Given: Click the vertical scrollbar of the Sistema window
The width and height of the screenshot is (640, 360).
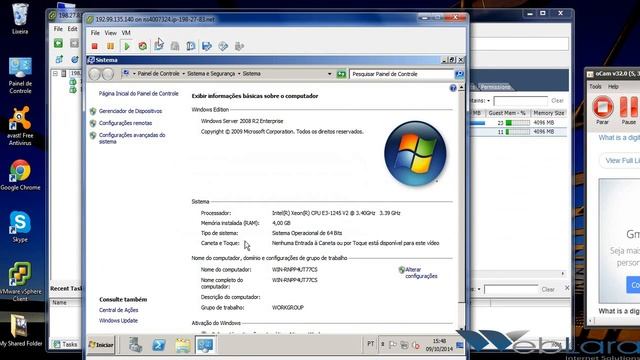Looking at the screenshot, I should [461, 208].
